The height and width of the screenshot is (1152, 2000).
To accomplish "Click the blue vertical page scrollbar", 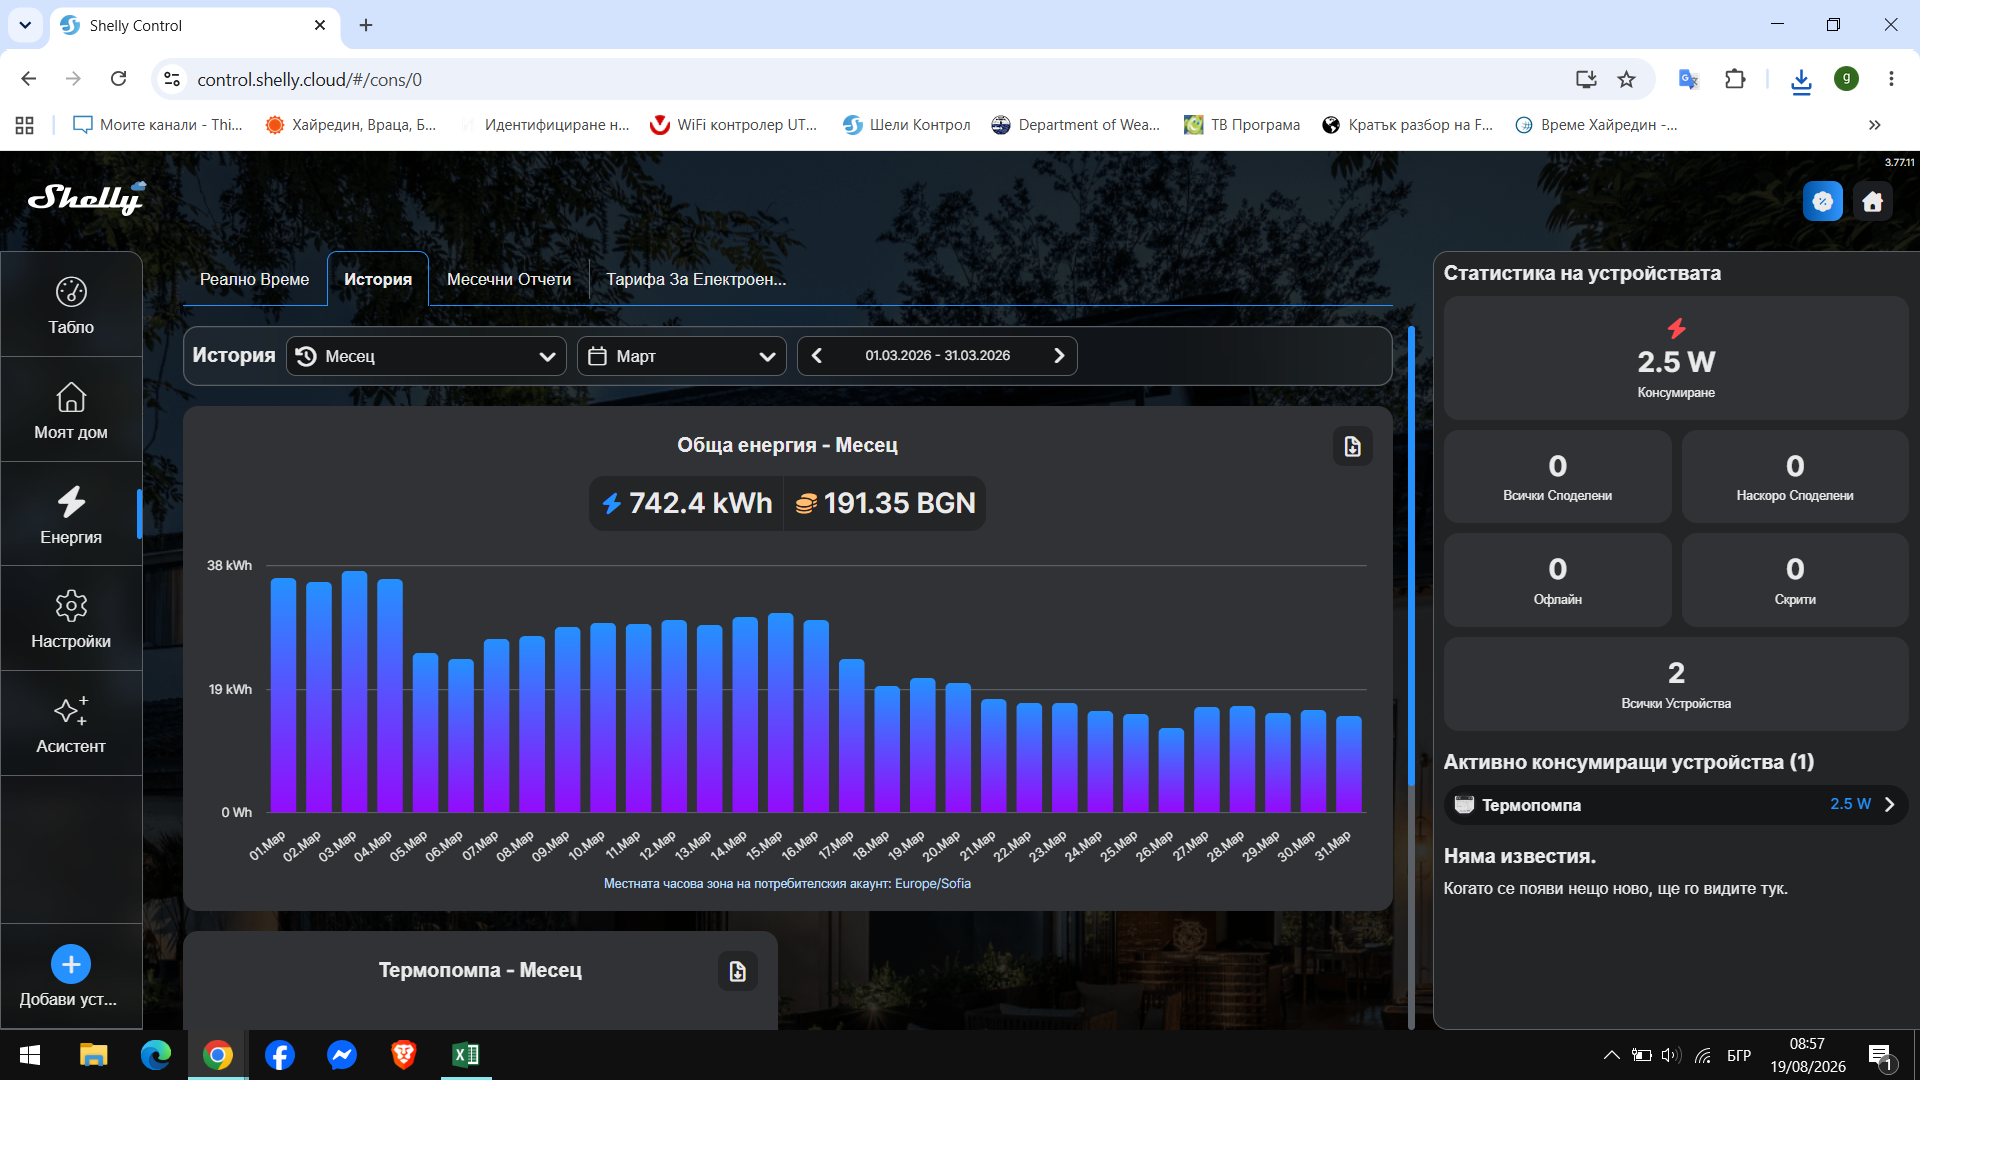I will click(x=1411, y=556).
